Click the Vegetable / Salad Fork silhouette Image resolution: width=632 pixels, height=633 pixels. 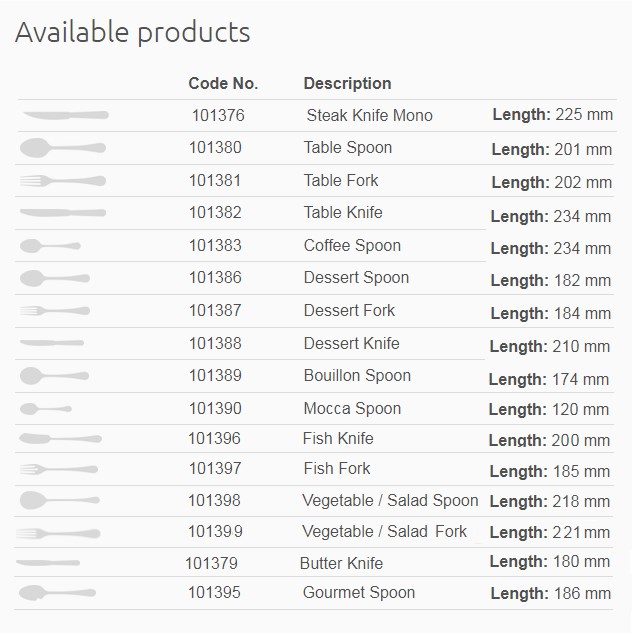pos(58,533)
